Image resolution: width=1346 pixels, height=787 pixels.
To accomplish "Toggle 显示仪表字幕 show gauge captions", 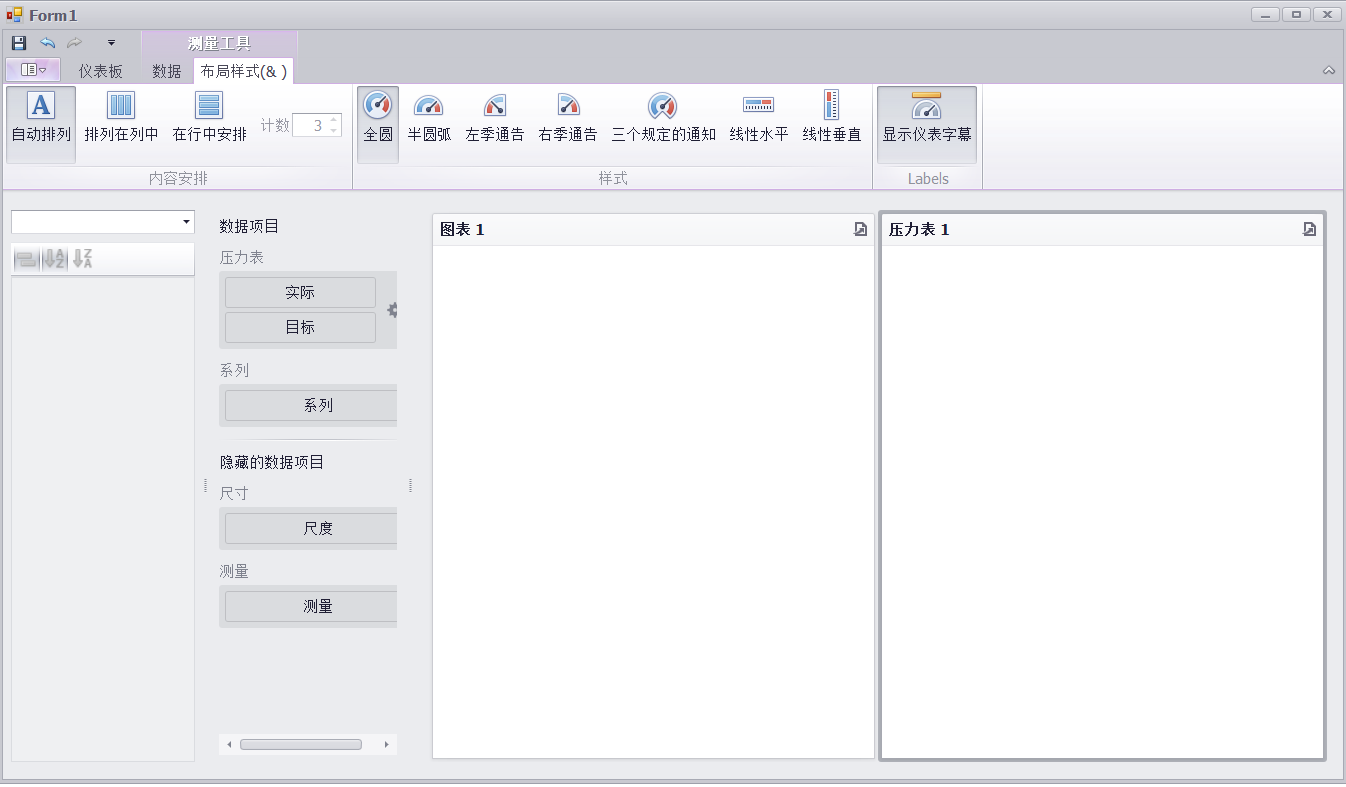I will [926, 119].
